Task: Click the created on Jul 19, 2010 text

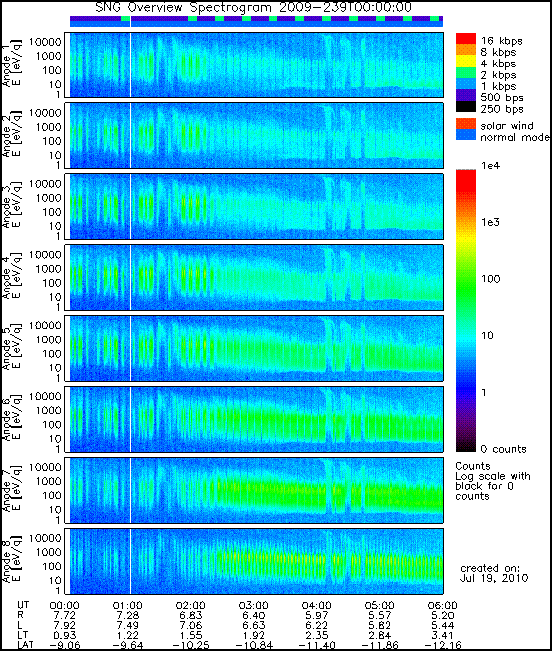Action: coord(494,573)
